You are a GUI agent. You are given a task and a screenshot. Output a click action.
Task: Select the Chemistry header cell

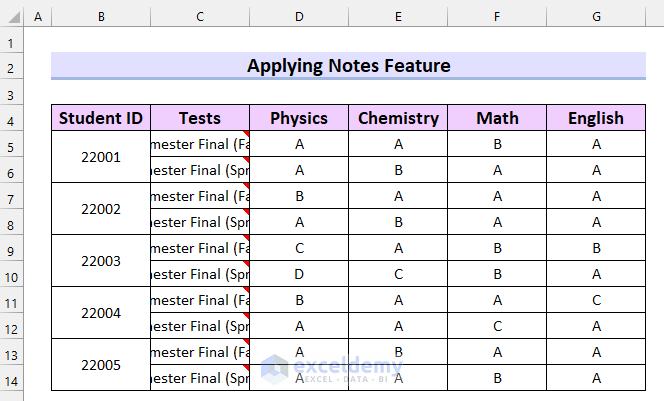point(398,118)
